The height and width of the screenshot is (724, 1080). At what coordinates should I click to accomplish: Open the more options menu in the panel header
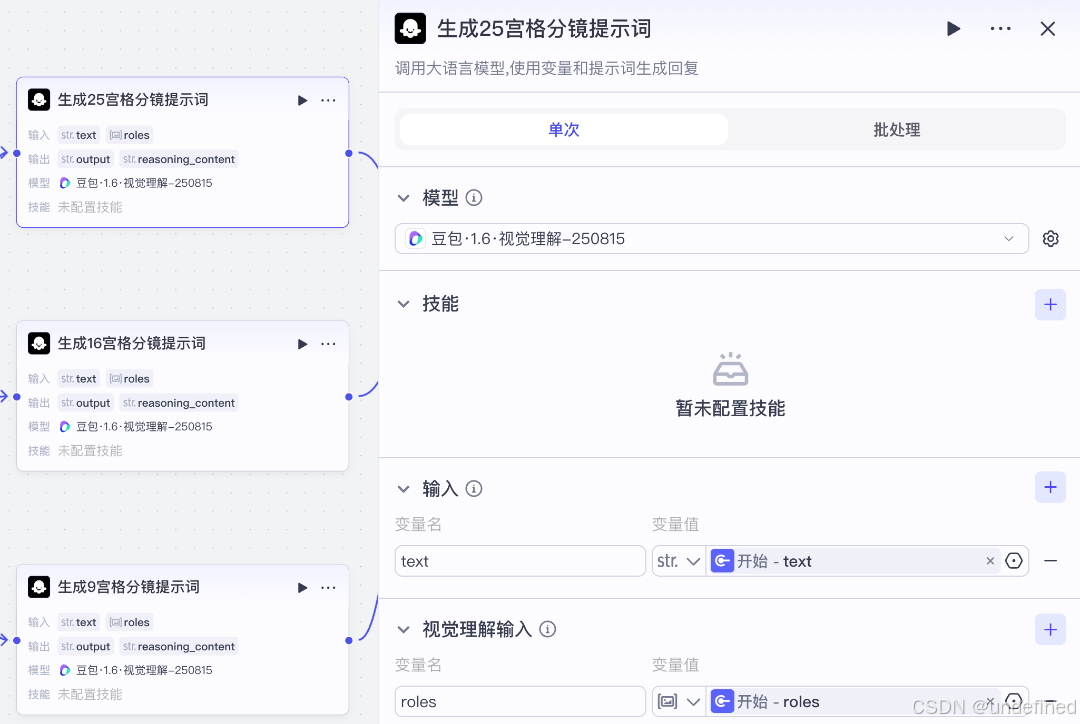1000,29
